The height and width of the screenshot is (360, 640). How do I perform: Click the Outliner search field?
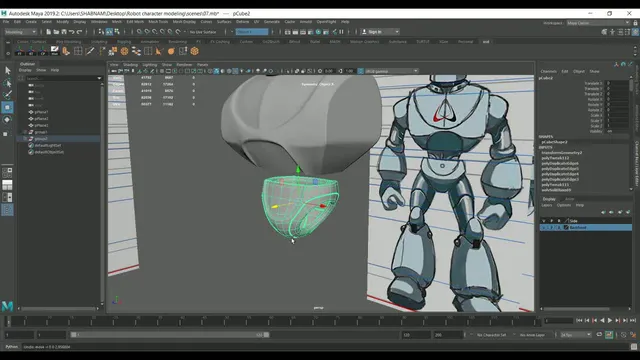61,78
